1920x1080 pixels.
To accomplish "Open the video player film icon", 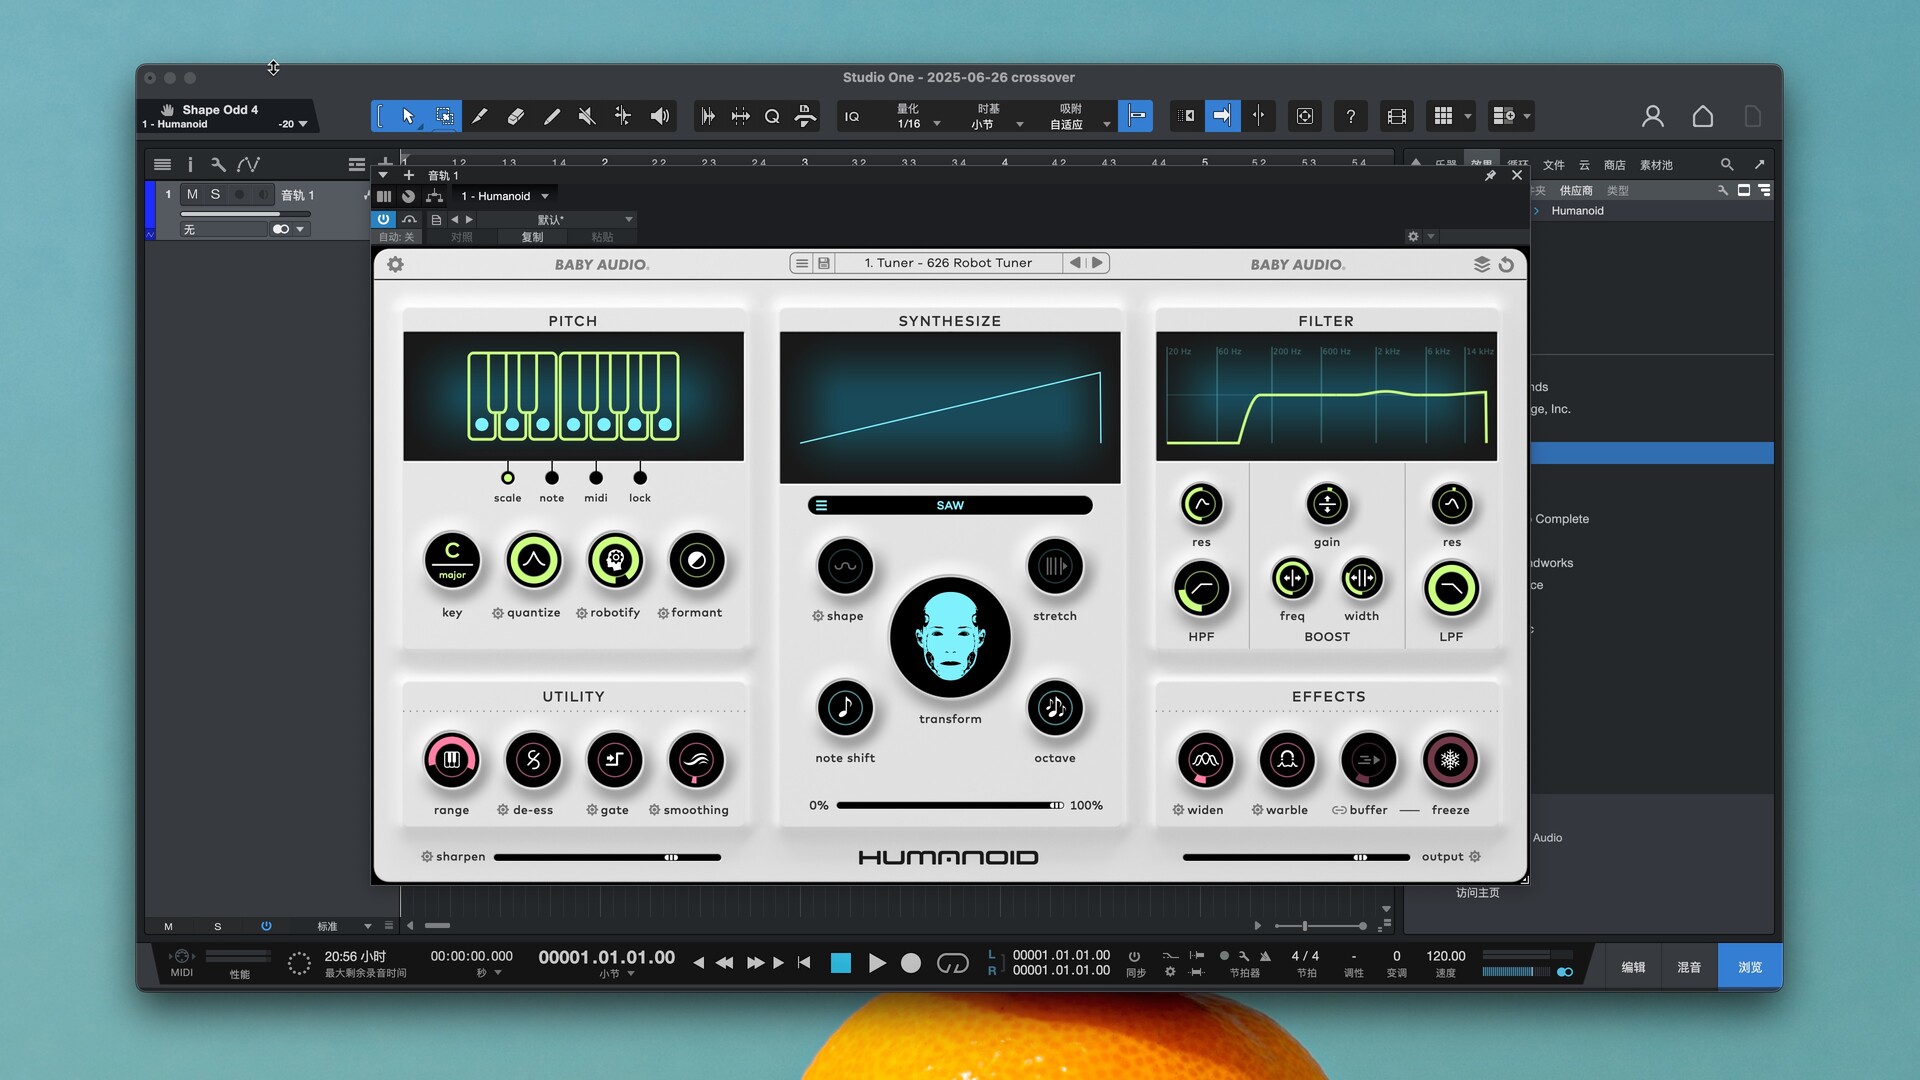I will pos(1396,116).
